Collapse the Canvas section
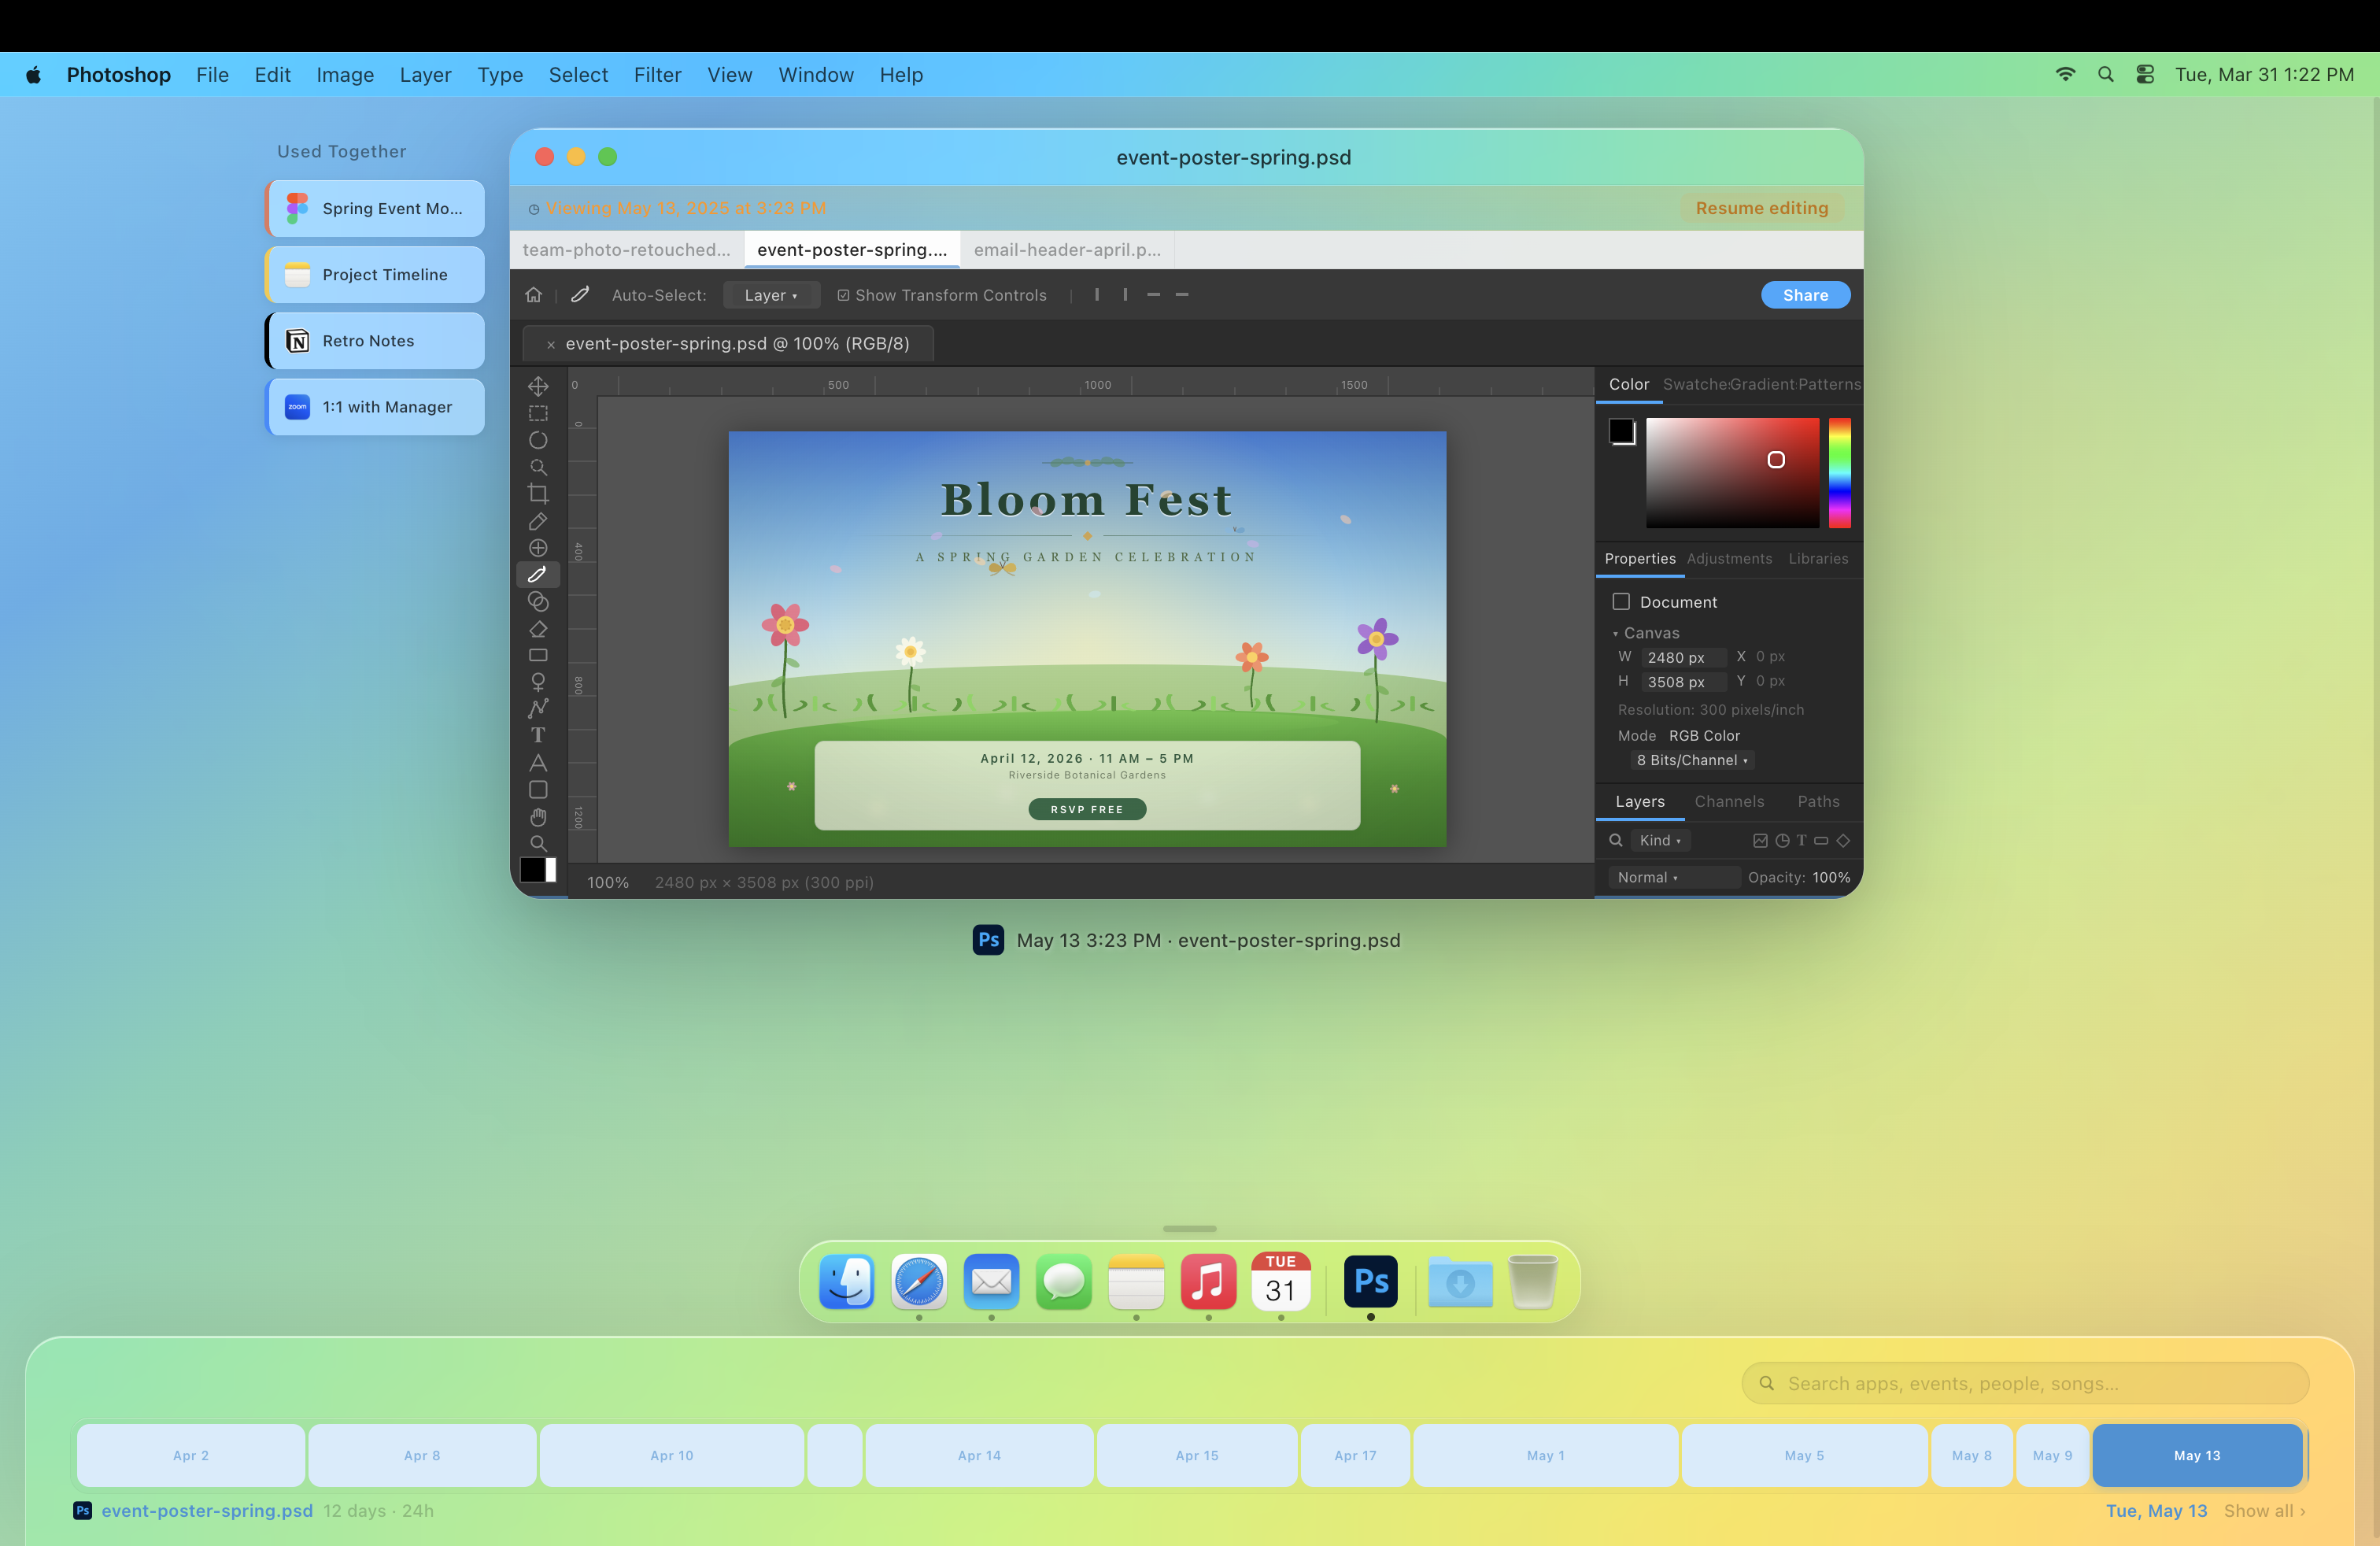This screenshot has height=1546, width=2380. tap(1615, 633)
